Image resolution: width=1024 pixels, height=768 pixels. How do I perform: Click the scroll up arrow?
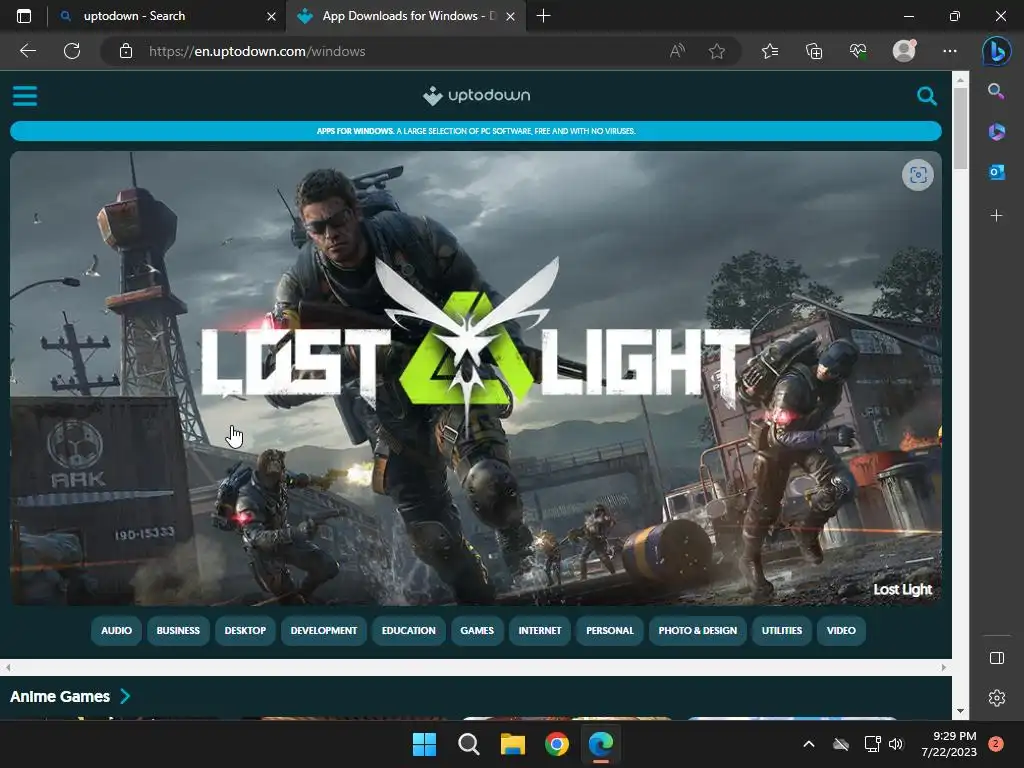click(x=960, y=80)
